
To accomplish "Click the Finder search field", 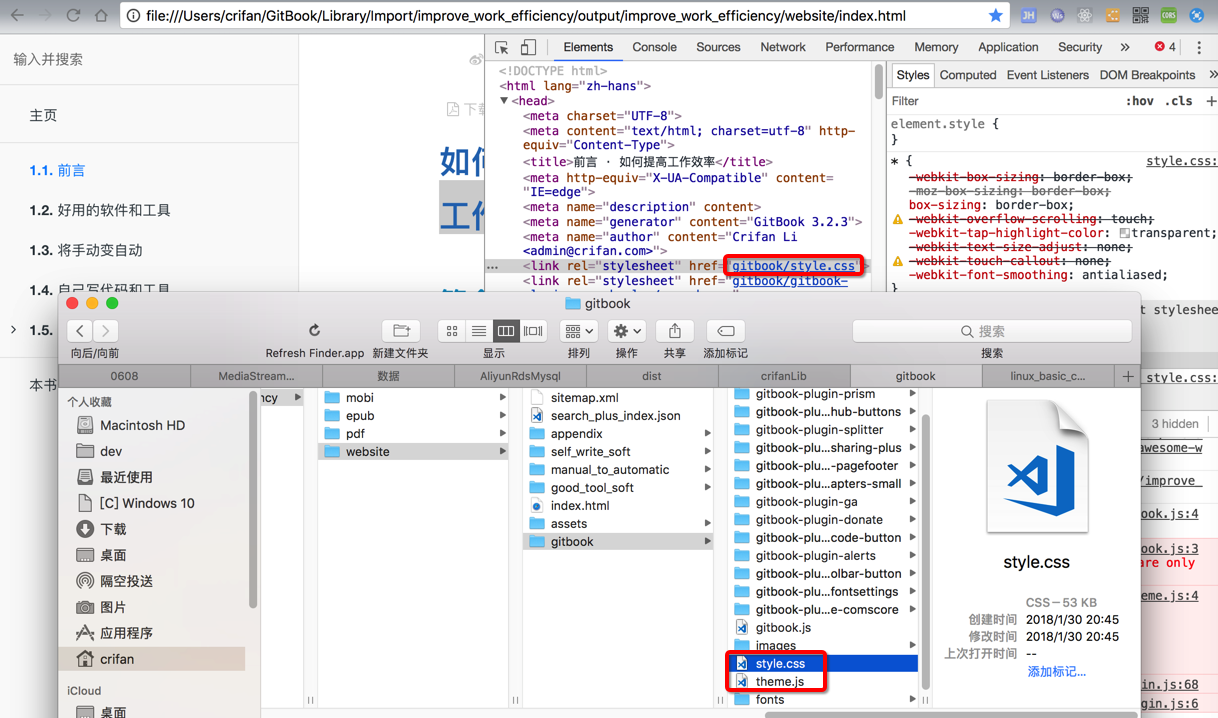I will point(991,331).
